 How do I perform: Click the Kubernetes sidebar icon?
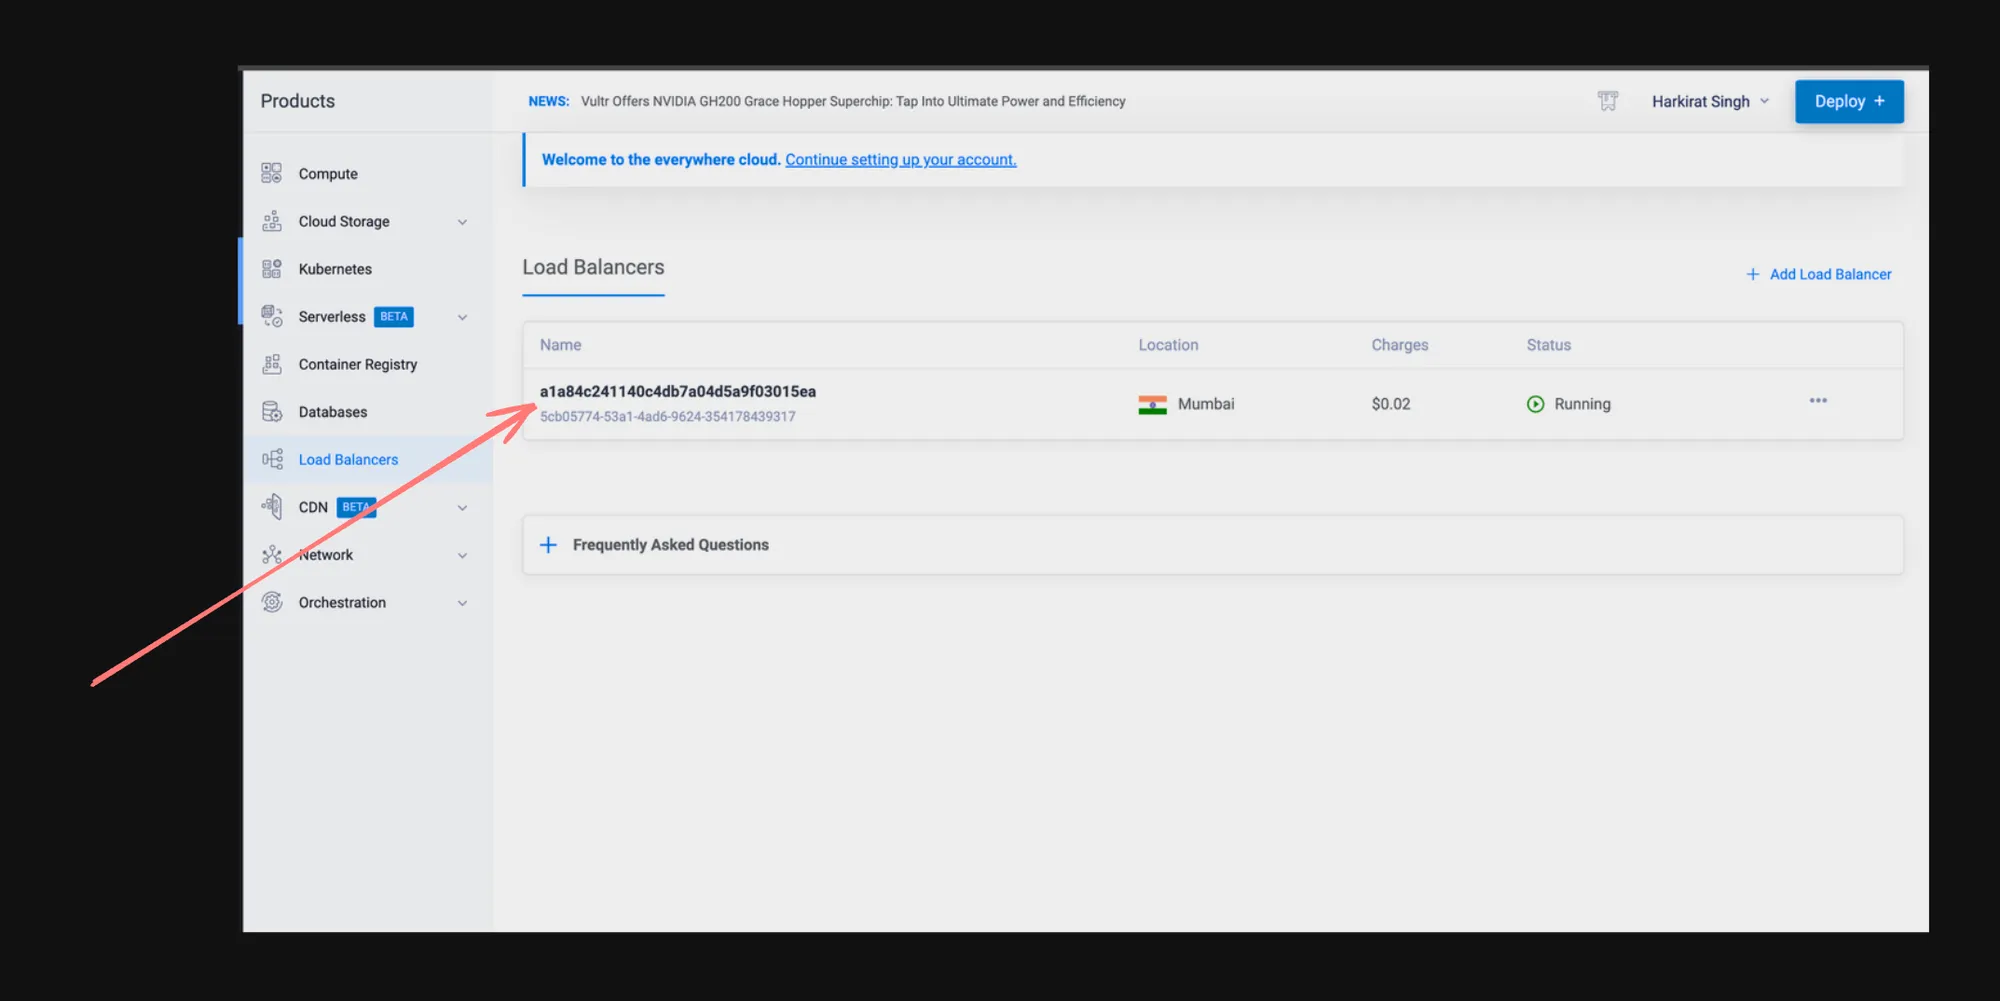[271, 269]
